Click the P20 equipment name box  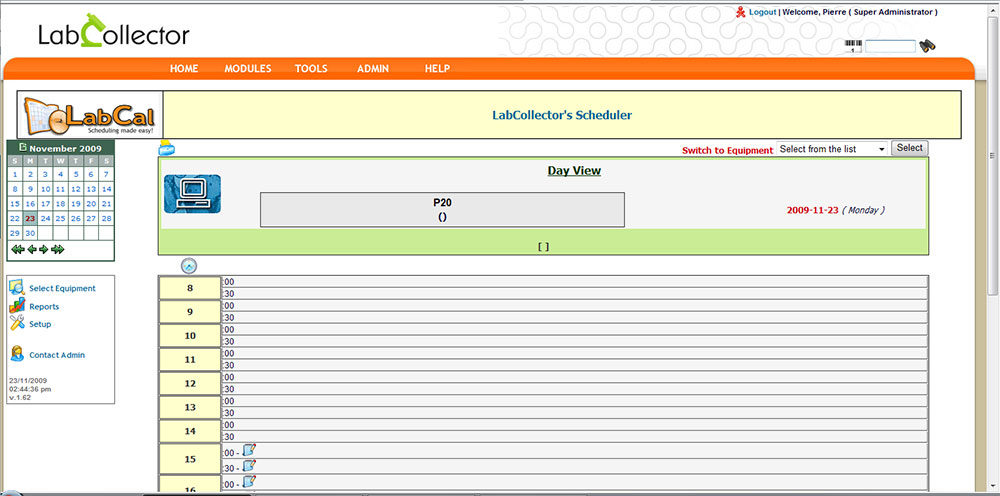click(442, 210)
